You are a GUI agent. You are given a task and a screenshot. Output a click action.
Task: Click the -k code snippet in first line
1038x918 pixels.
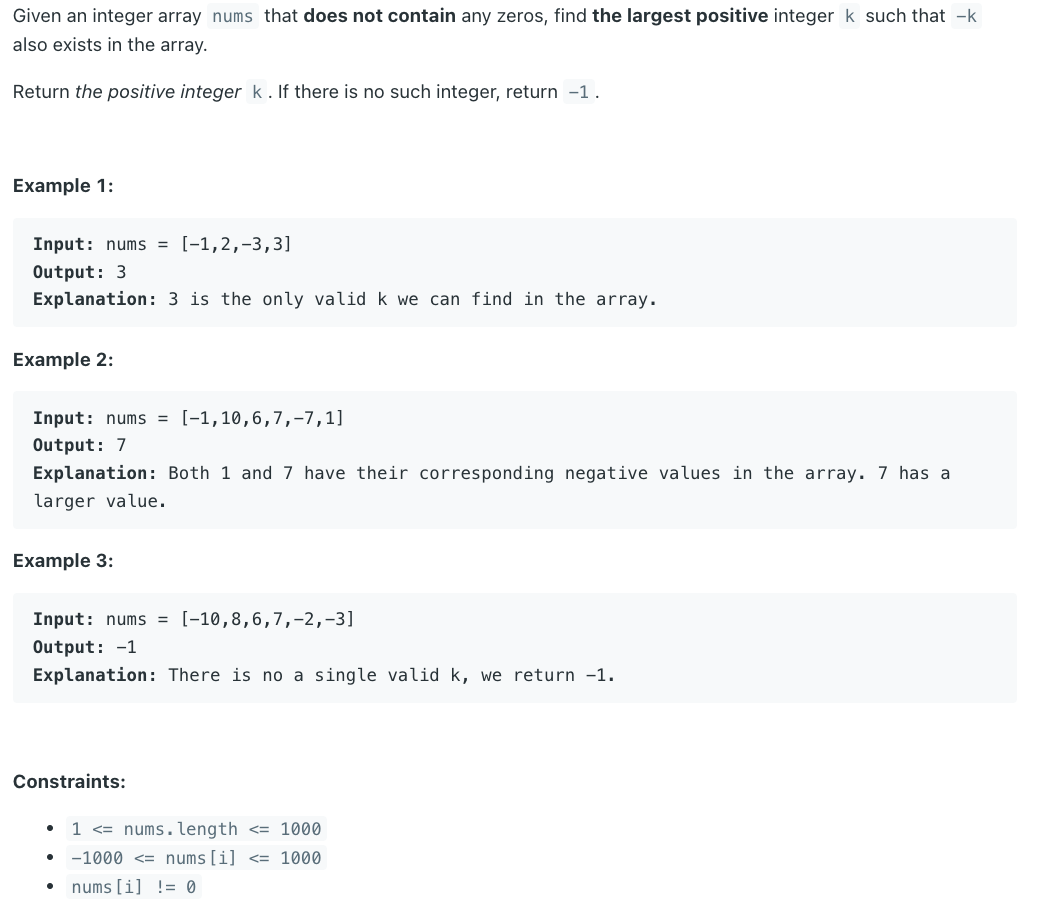pos(967,16)
